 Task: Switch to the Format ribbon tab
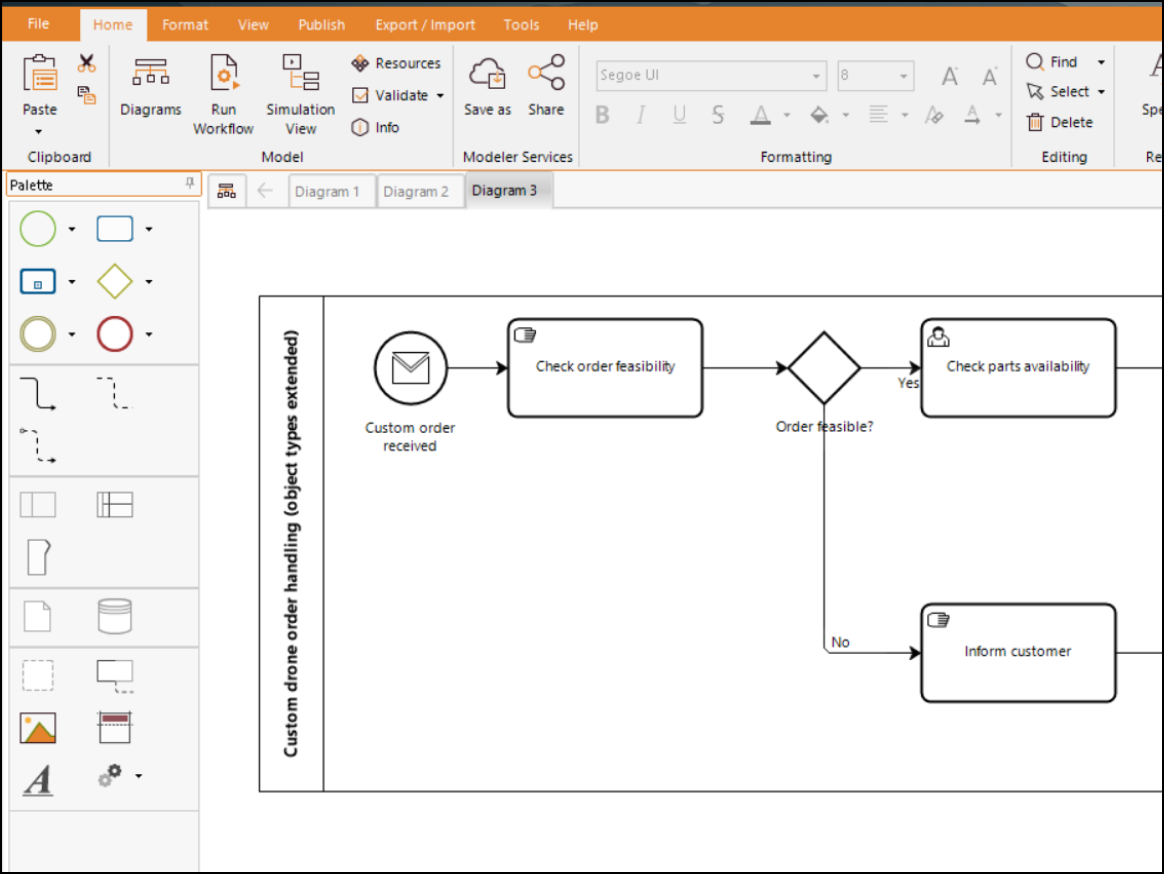click(x=185, y=25)
